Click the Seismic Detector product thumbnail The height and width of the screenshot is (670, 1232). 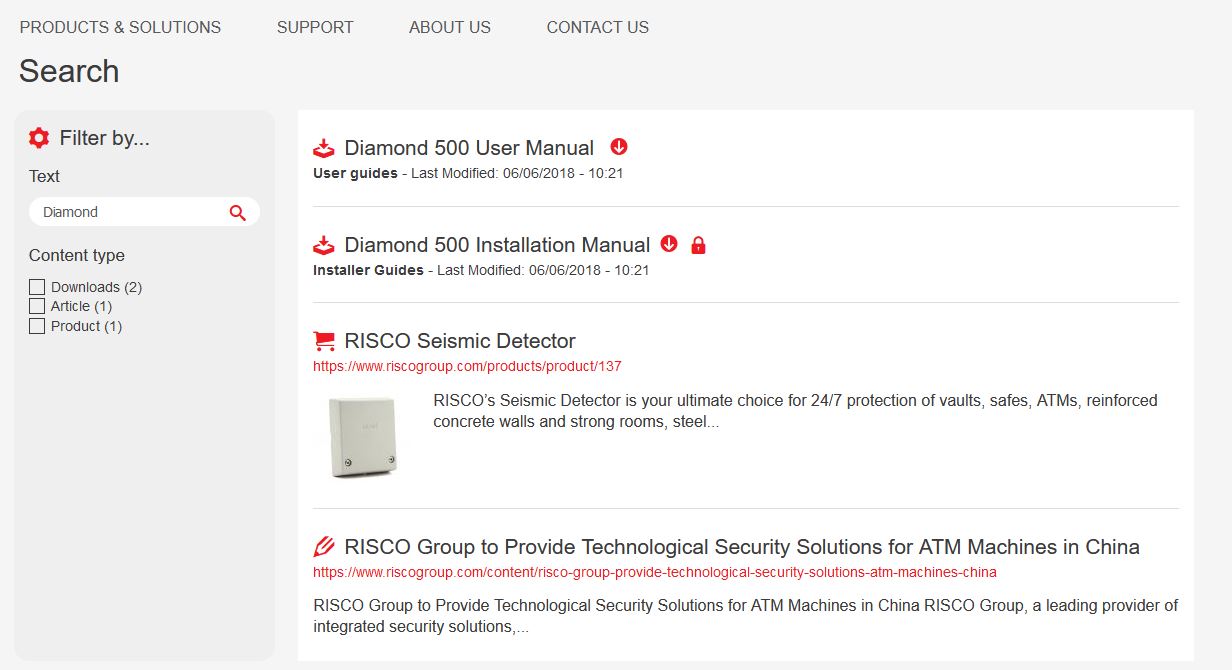pyautogui.click(x=362, y=436)
